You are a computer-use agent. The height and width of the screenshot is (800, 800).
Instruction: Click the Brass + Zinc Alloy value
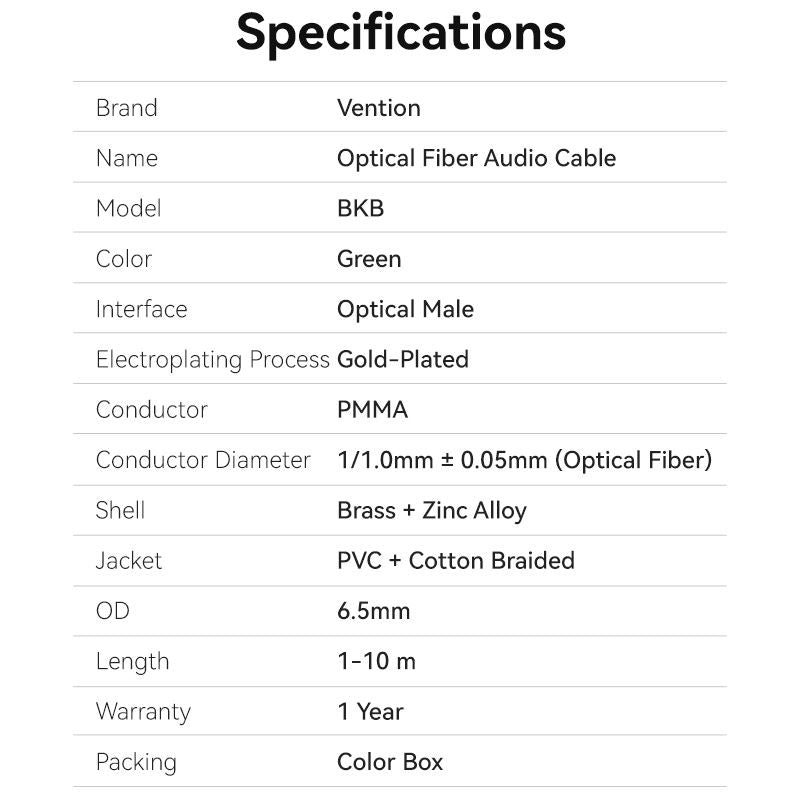(431, 511)
